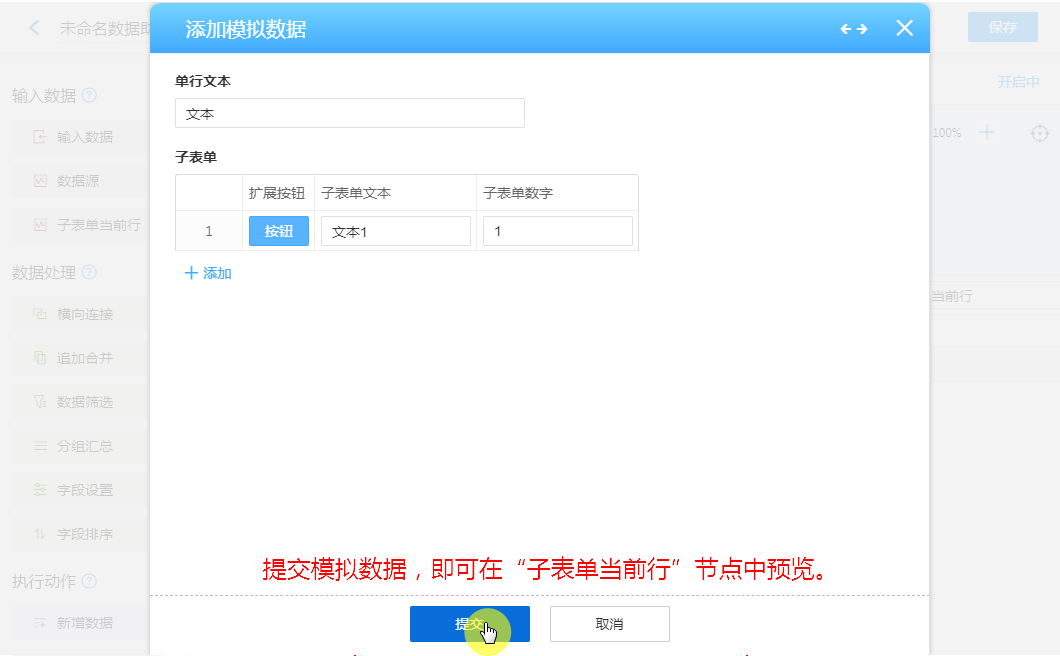Viewport: 1060px width, 656px height.
Task: Click the fullscreen expand arrows in dialog header
Action: point(853,29)
